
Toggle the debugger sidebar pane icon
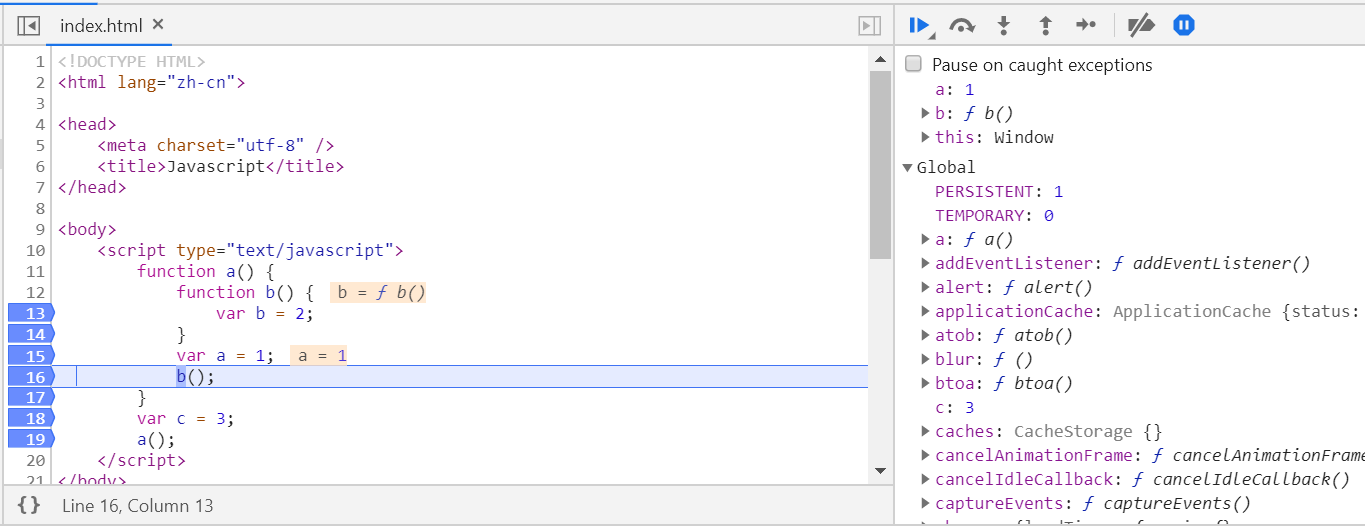click(x=869, y=26)
